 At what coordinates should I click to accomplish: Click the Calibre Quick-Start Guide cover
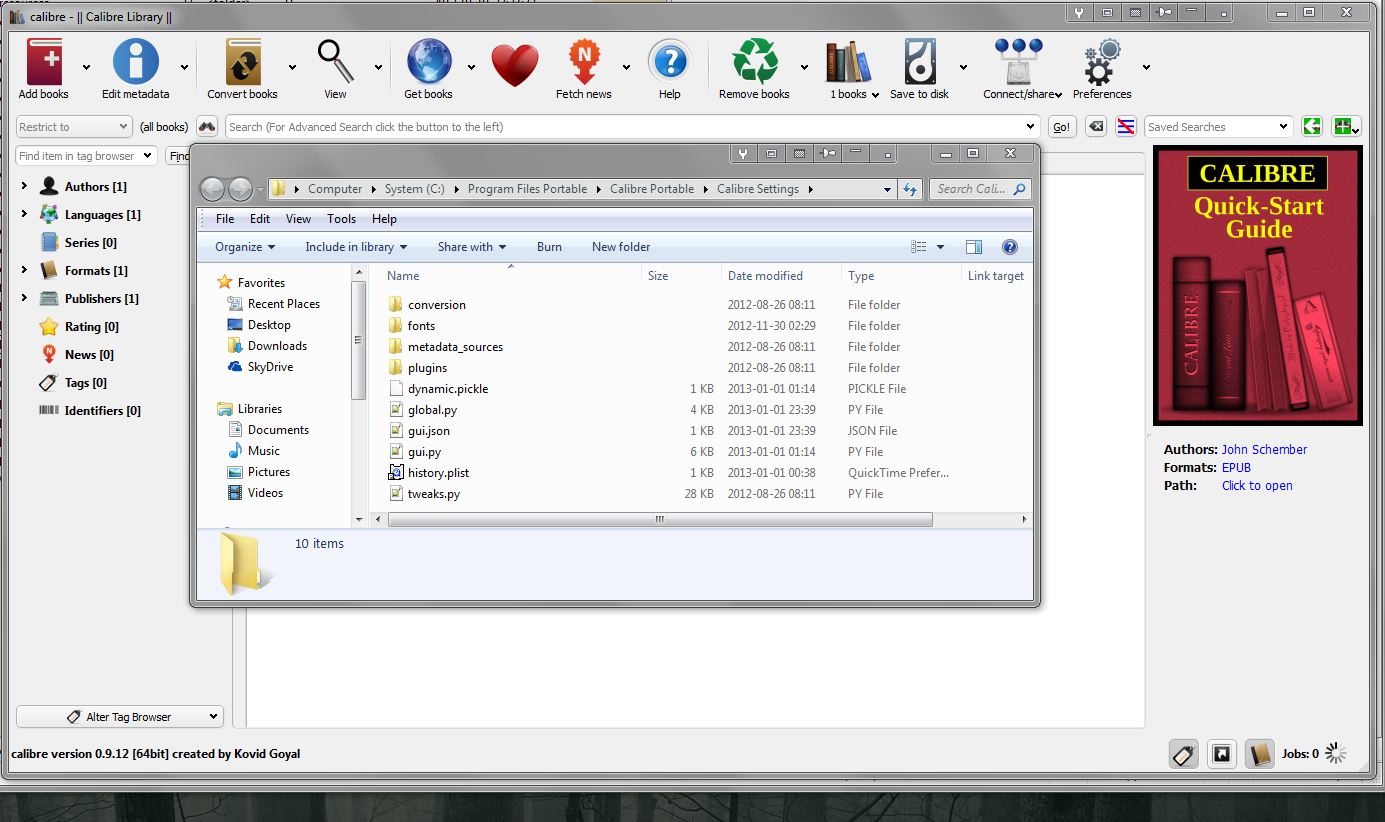[1258, 286]
